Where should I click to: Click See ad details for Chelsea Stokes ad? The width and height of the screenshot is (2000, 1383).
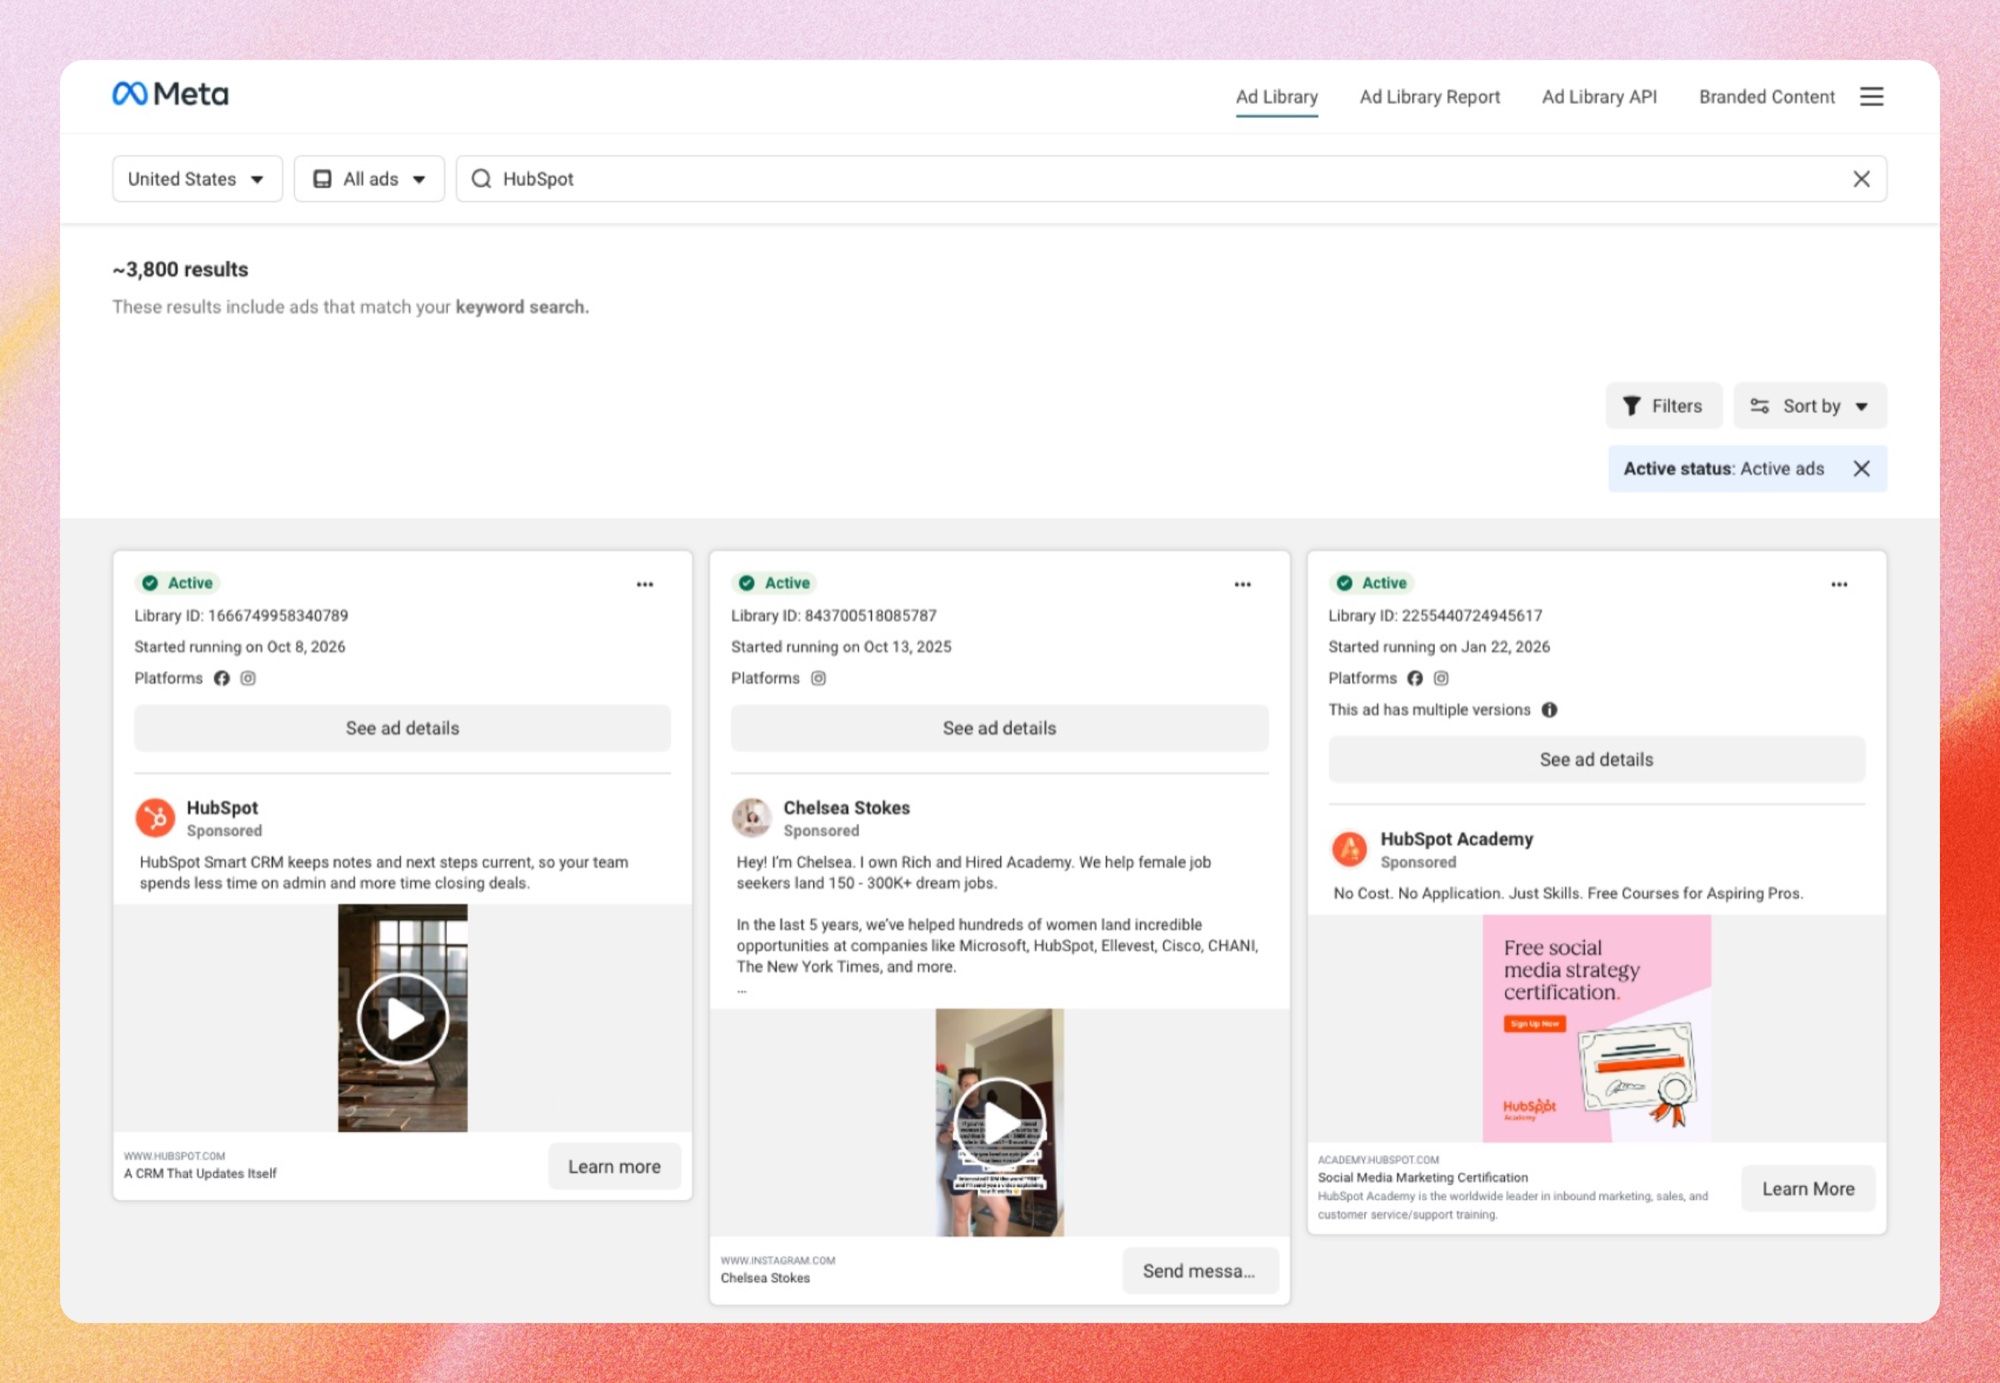coord(999,728)
